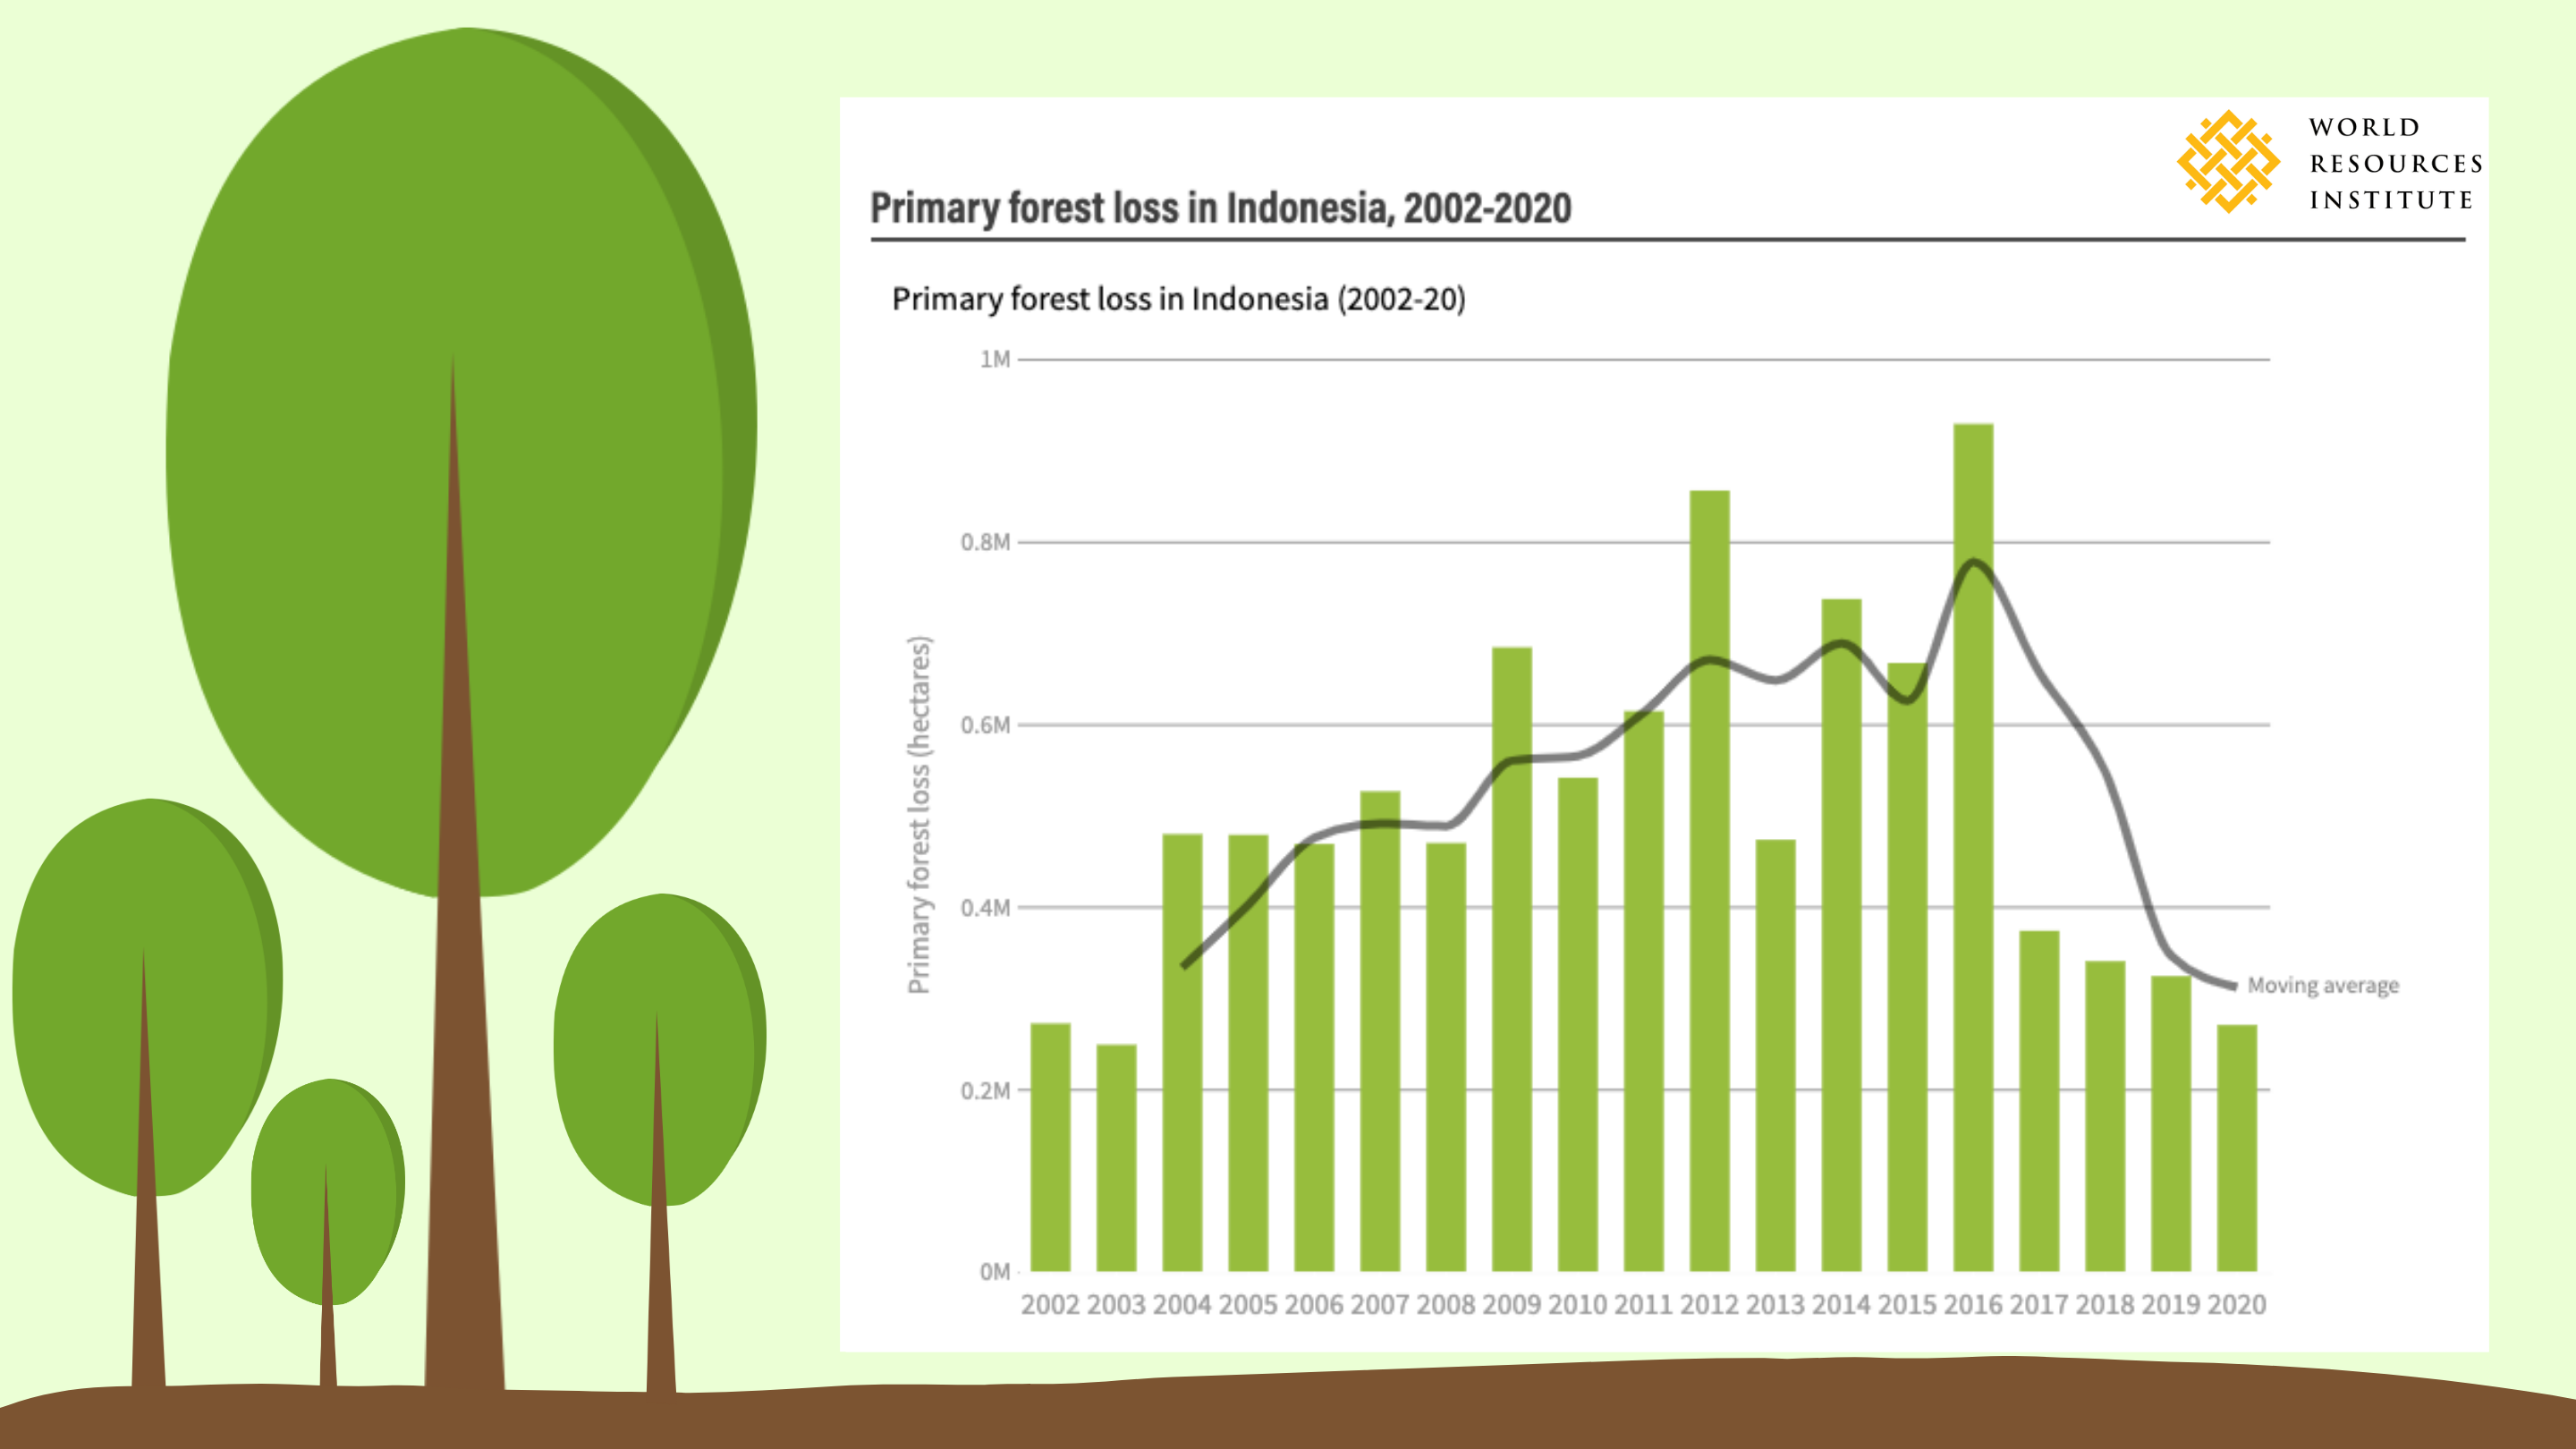Click the '2010' x-axis year label
The image size is (2576, 1449).
pos(1577,1305)
